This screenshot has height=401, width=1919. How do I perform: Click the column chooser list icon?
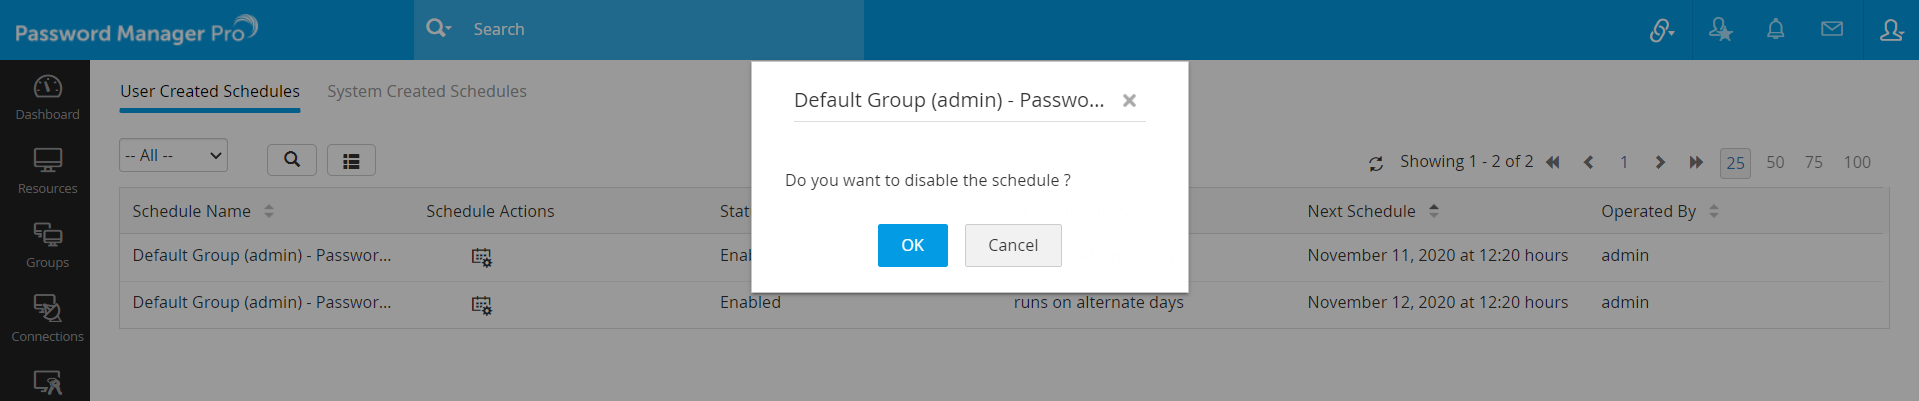click(351, 160)
